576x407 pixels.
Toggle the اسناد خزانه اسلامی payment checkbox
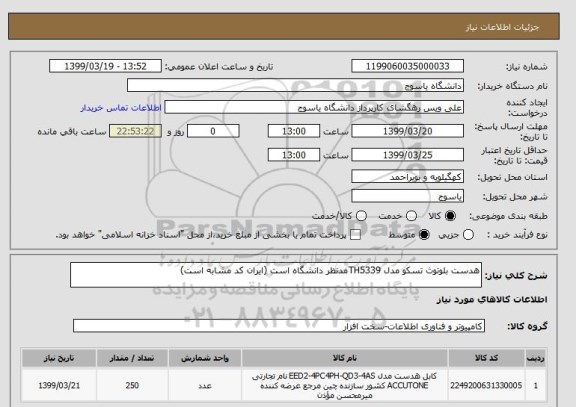pyautogui.click(x=355, y=235)
